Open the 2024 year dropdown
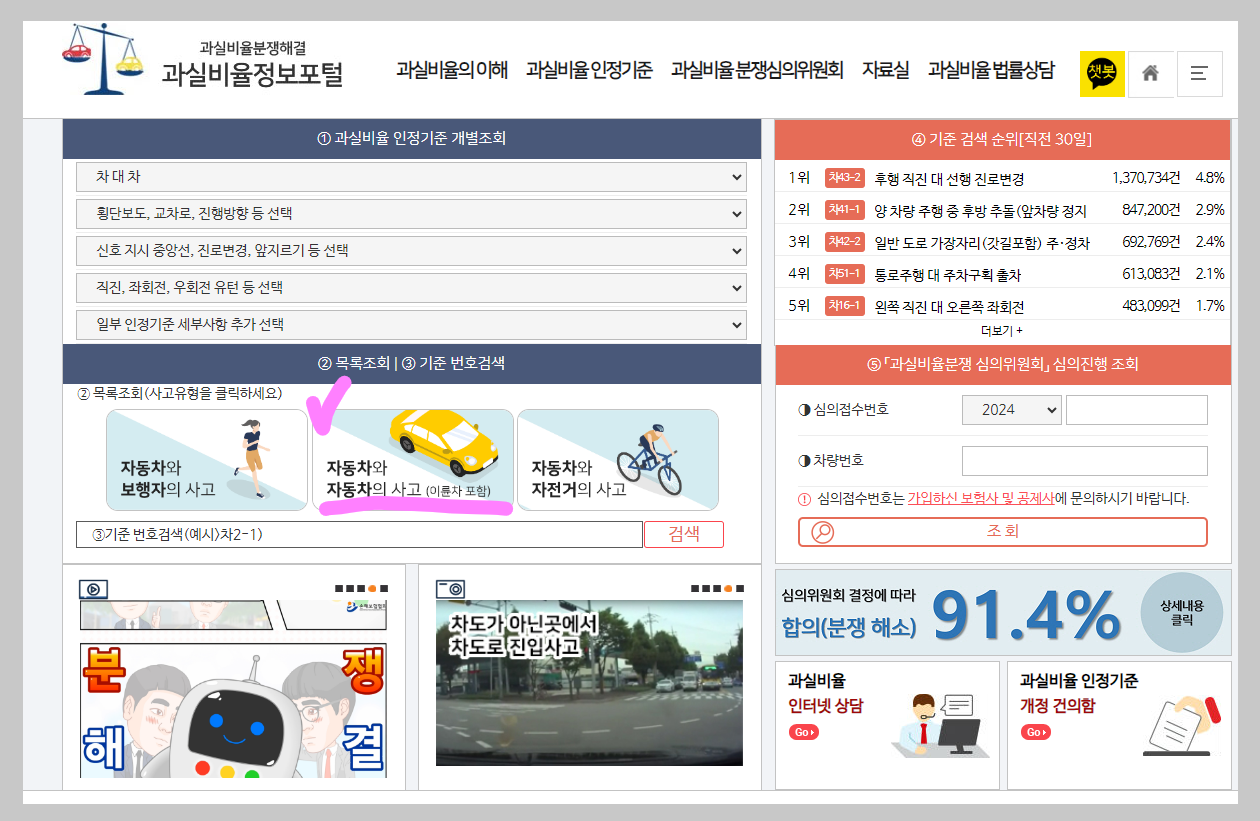 tap(1011, 409)
